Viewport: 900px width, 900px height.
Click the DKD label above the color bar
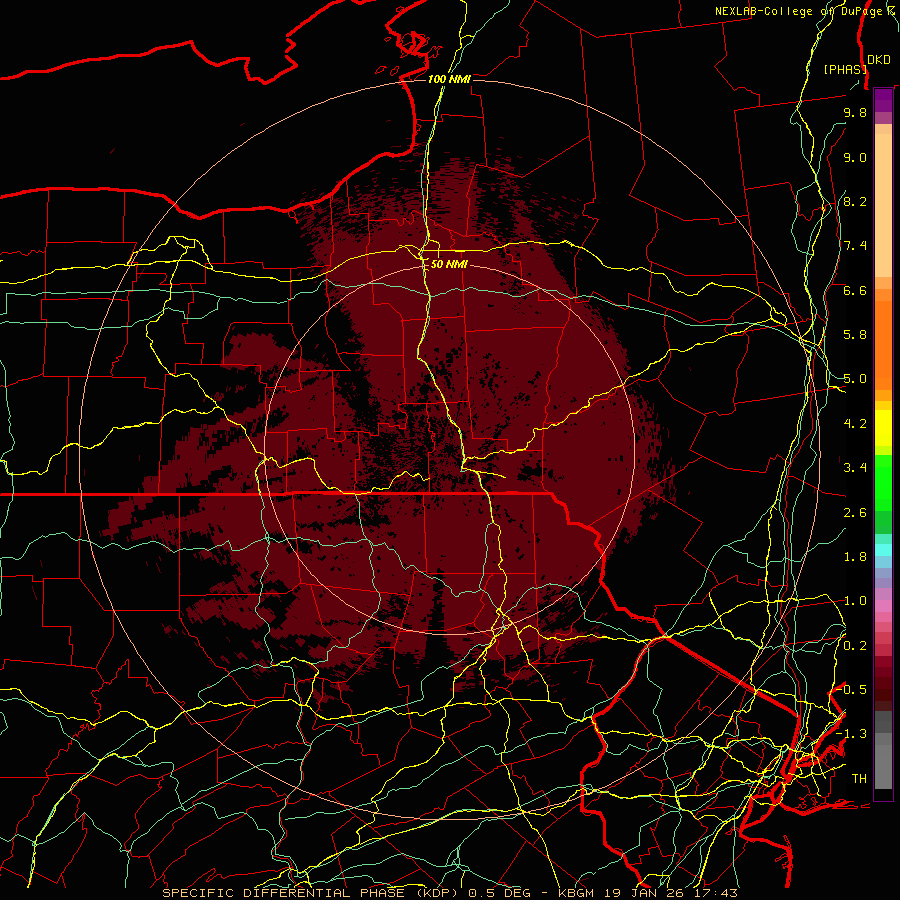point(879,60)
